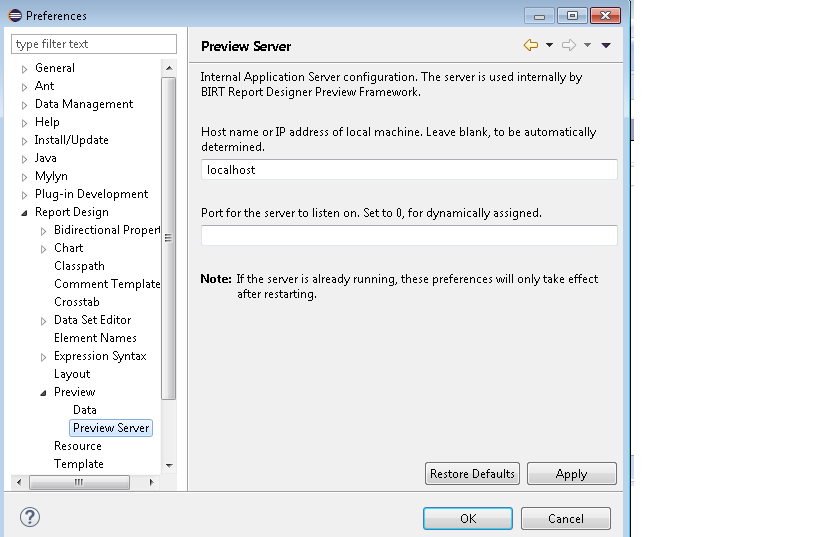Click the back navigation arrow icon
Image resolution: width=819 pixels, height=537 pixels.
pyautogui.click(x=531, y=45)
